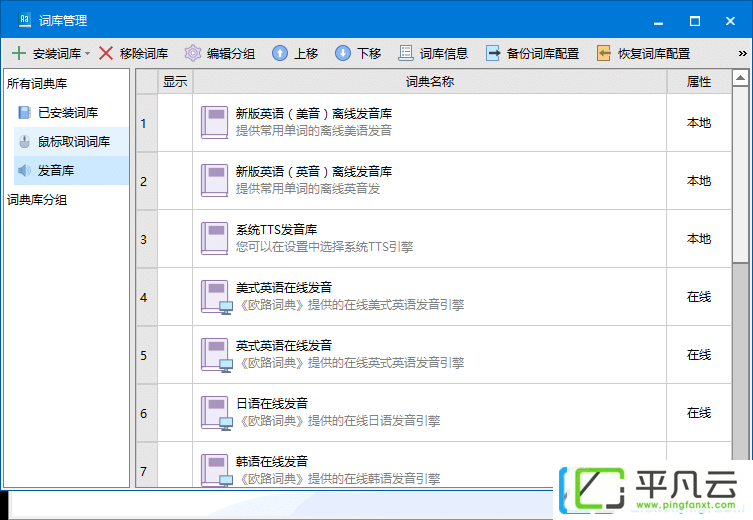Click the 恢复词库配置 restore icon

[x=604, y=53]
